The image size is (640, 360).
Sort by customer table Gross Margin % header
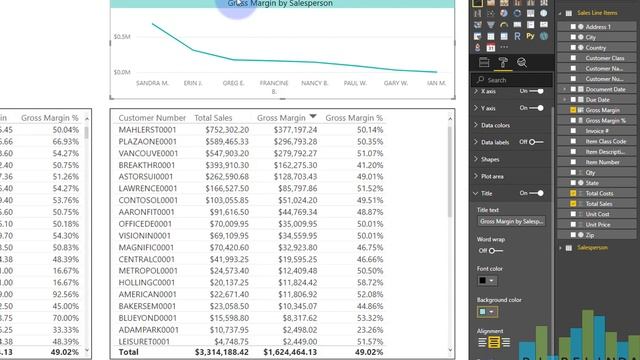click(354, 118)
